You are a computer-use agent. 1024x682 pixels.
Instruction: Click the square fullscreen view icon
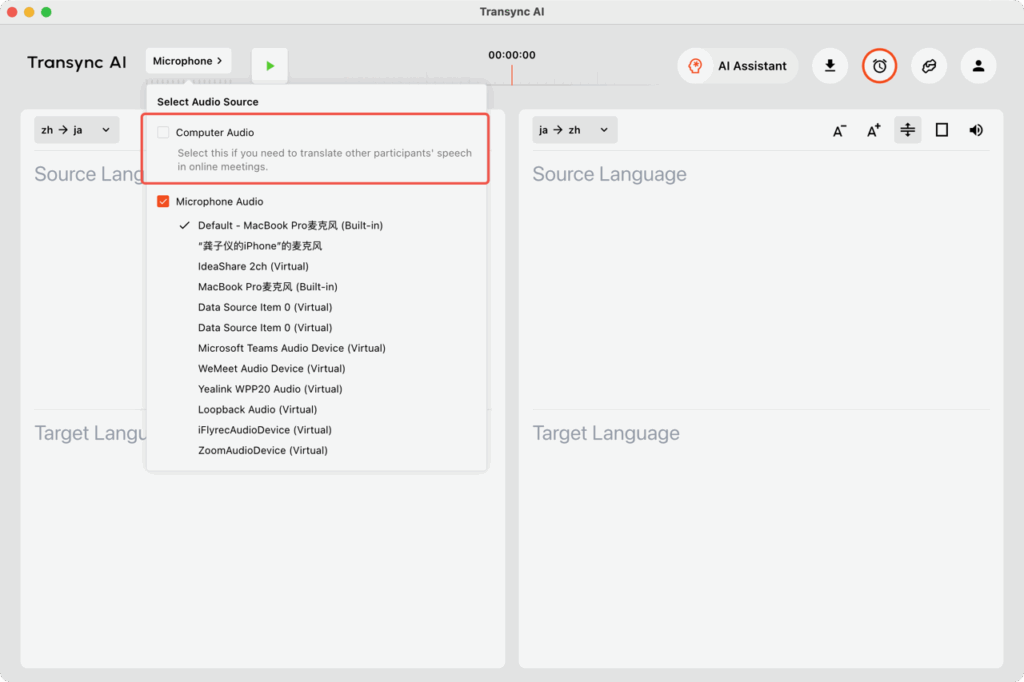pyautogui.click(x=942, y=130)
